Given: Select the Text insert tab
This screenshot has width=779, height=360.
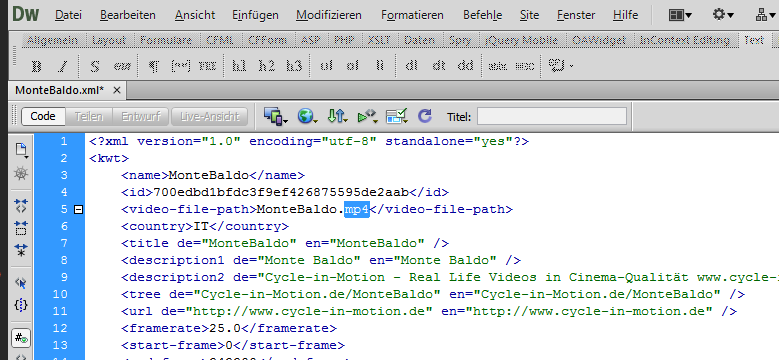Looking at the screenshot, I should pos(754,40).
